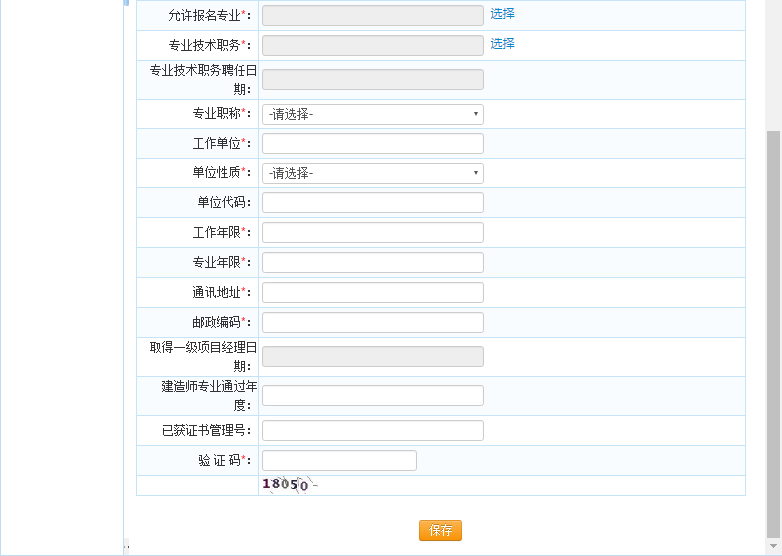Click the 已获证书管理号 text field
This screenshot has height=556, width=782.
372,430
